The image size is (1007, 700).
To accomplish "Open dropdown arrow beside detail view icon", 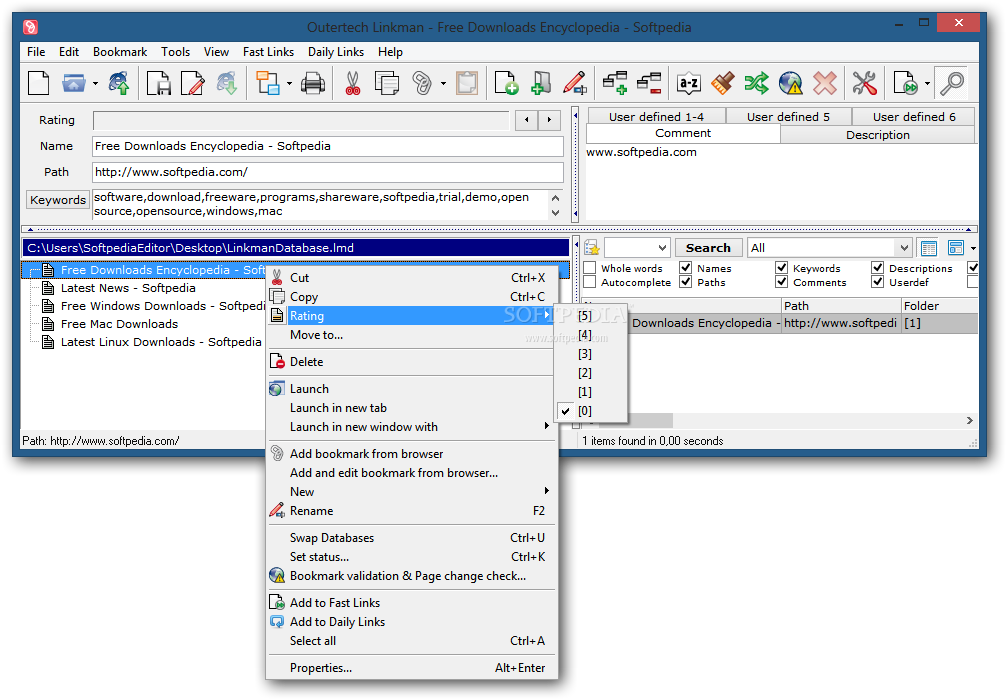I will coord(974,248).
